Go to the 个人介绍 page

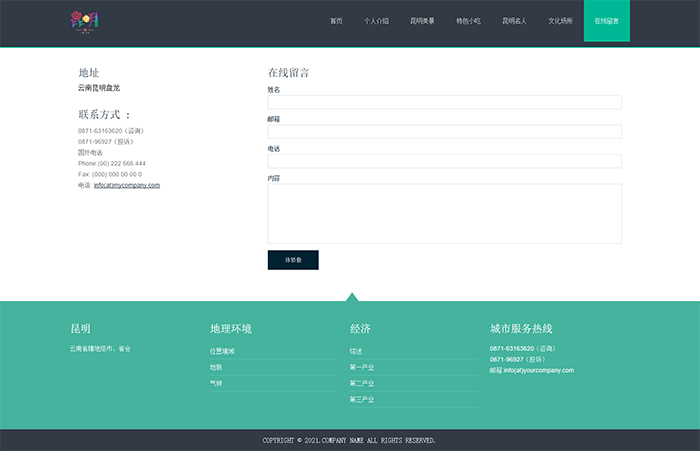click(x=376, y=21)
